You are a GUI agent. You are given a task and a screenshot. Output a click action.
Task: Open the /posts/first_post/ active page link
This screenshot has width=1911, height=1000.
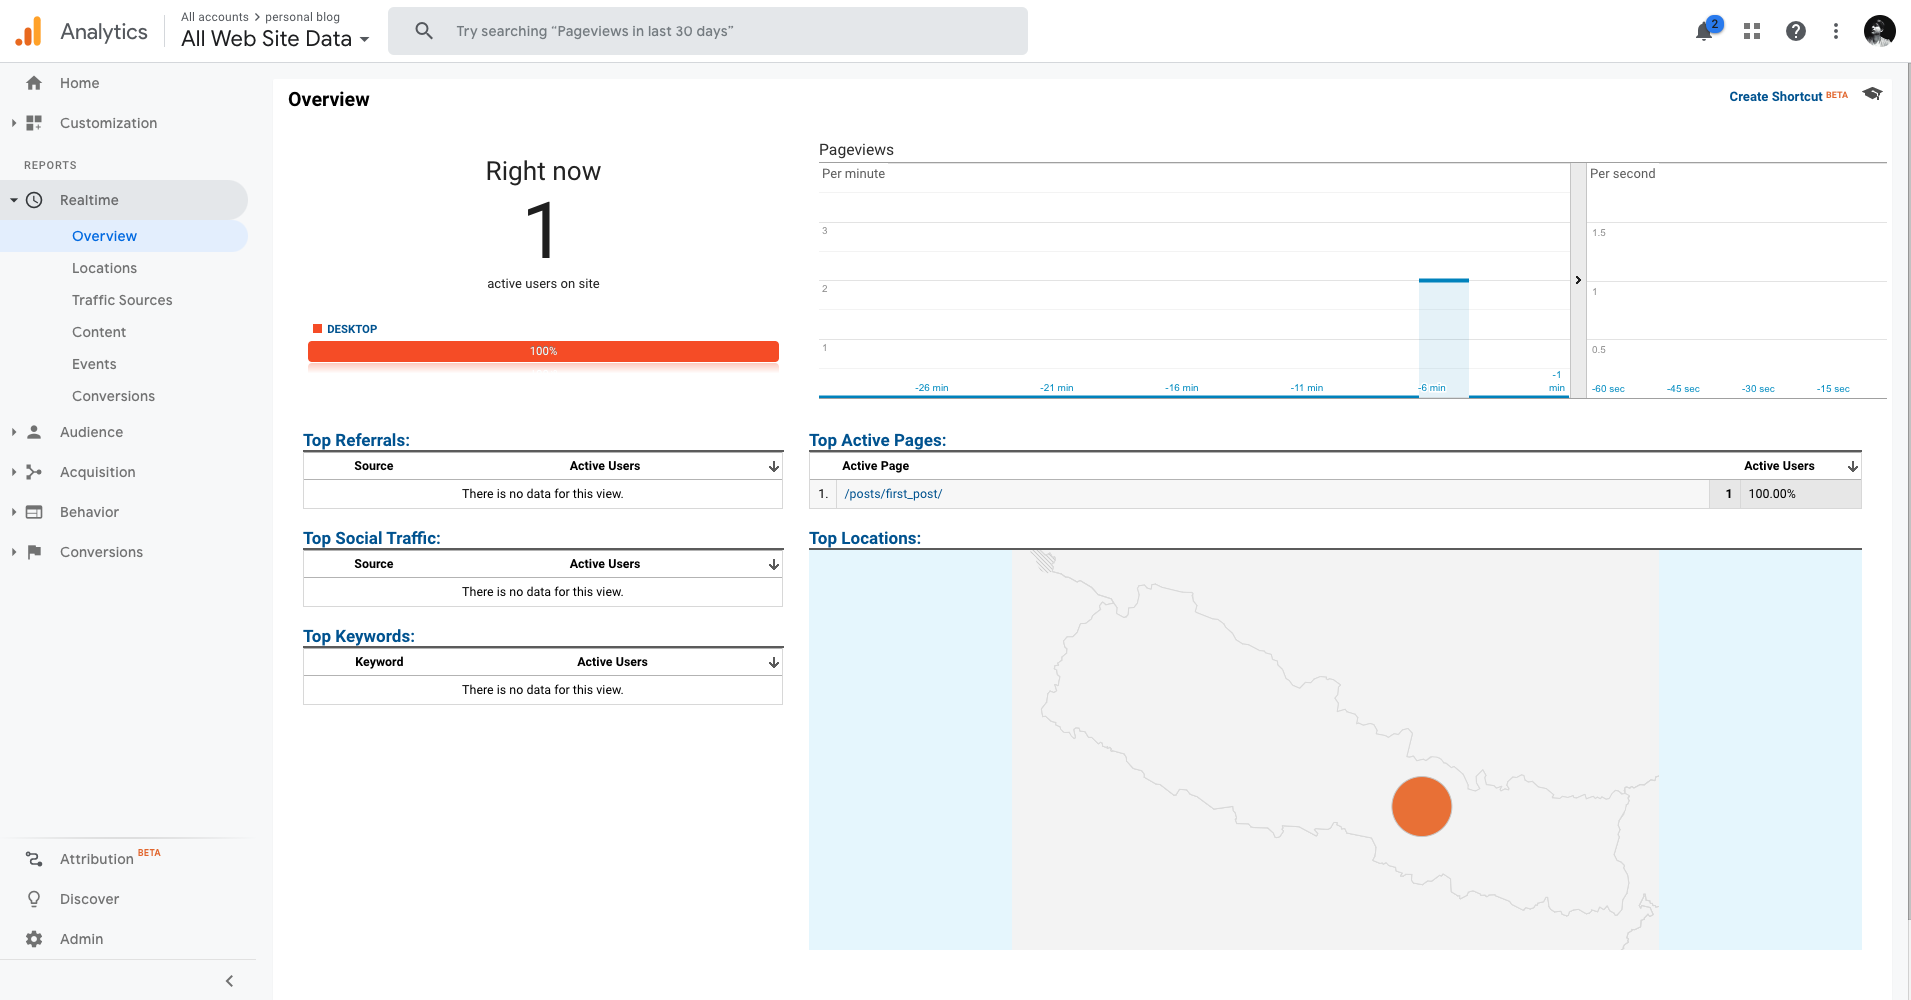[893, 494]
